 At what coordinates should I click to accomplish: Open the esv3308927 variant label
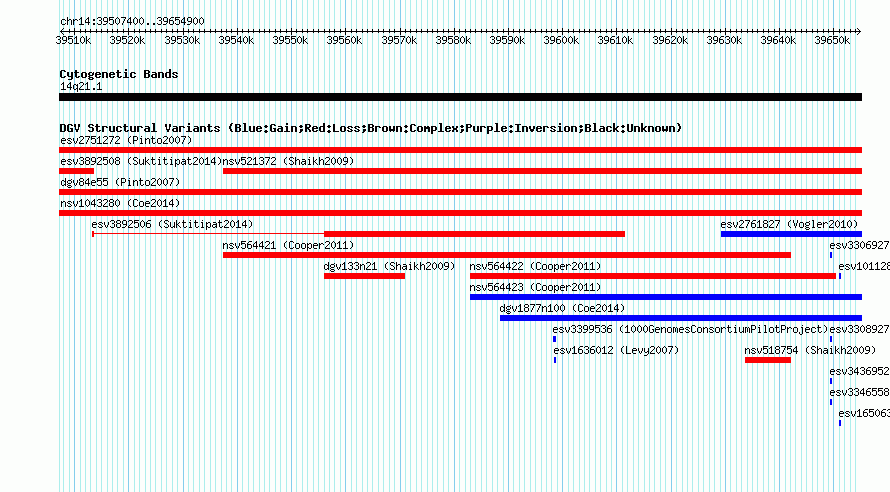click(859, 329)
